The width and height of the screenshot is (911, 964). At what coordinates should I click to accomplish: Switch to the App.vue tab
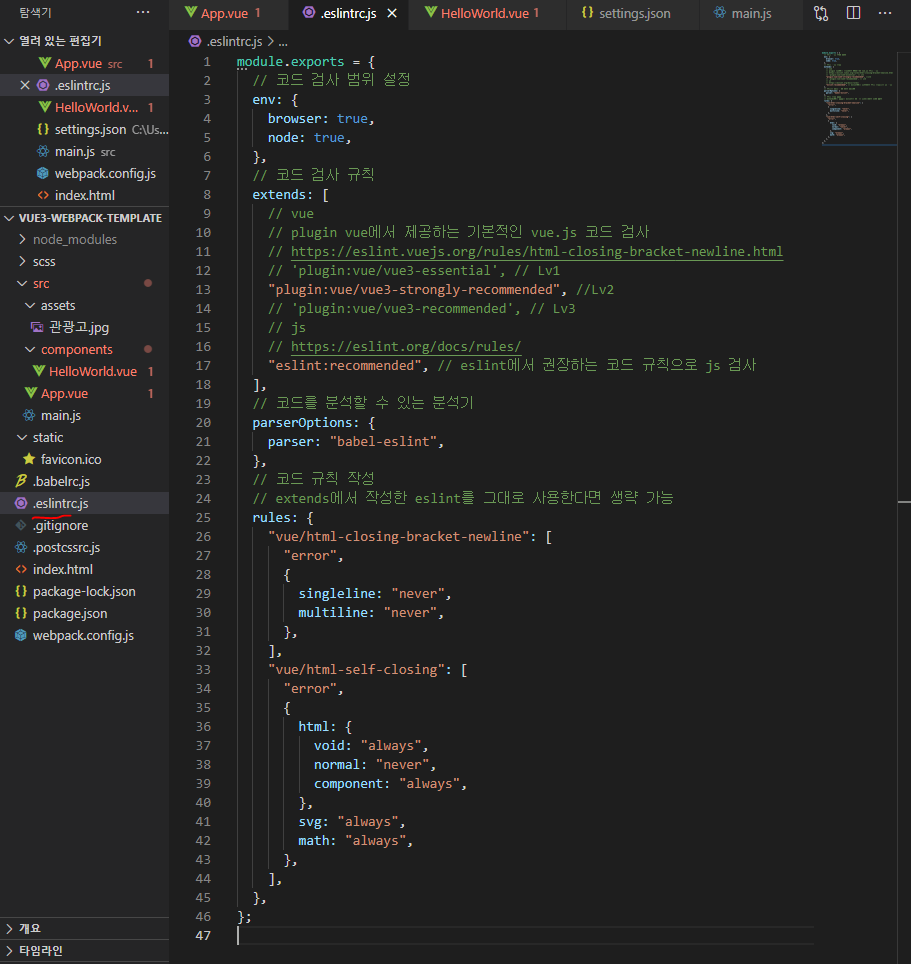228,14
